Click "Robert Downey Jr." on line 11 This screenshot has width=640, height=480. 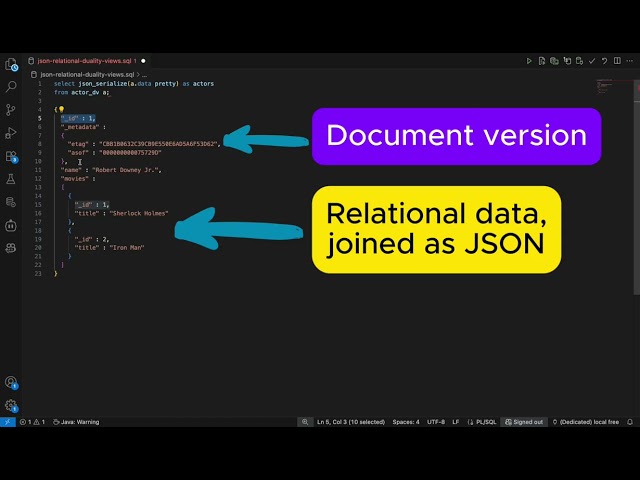(x=125, y=170)
